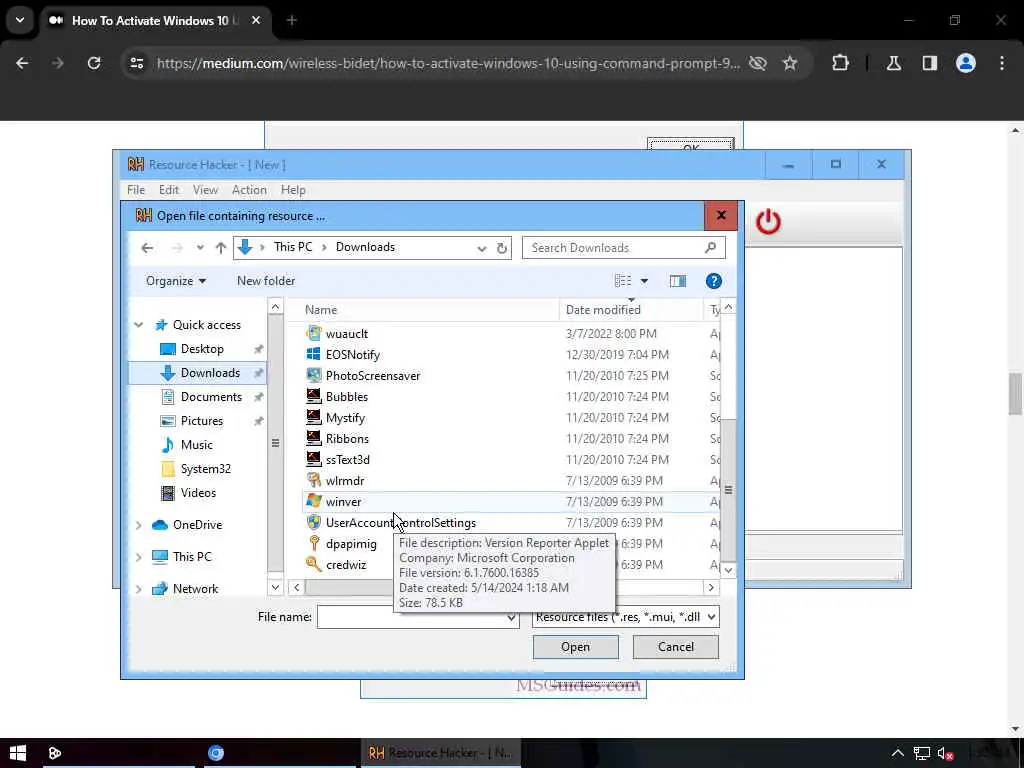Click the dialog back arrow
The image size is (1024, 768).
pyautogui.click(x=147, y=248)
